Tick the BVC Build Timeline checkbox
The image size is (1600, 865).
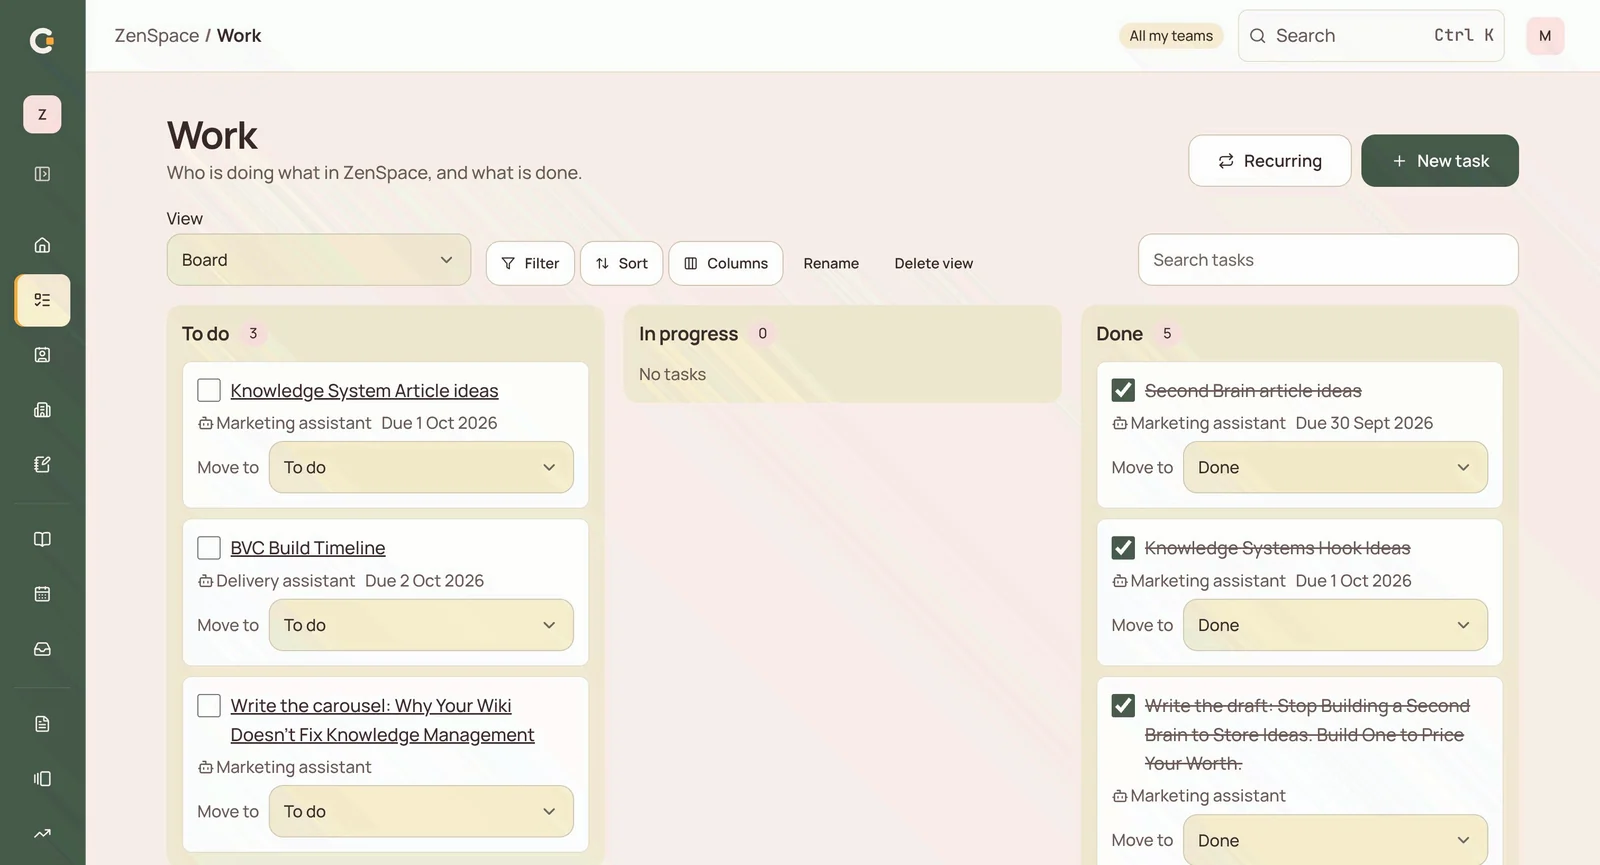[209, 548]
